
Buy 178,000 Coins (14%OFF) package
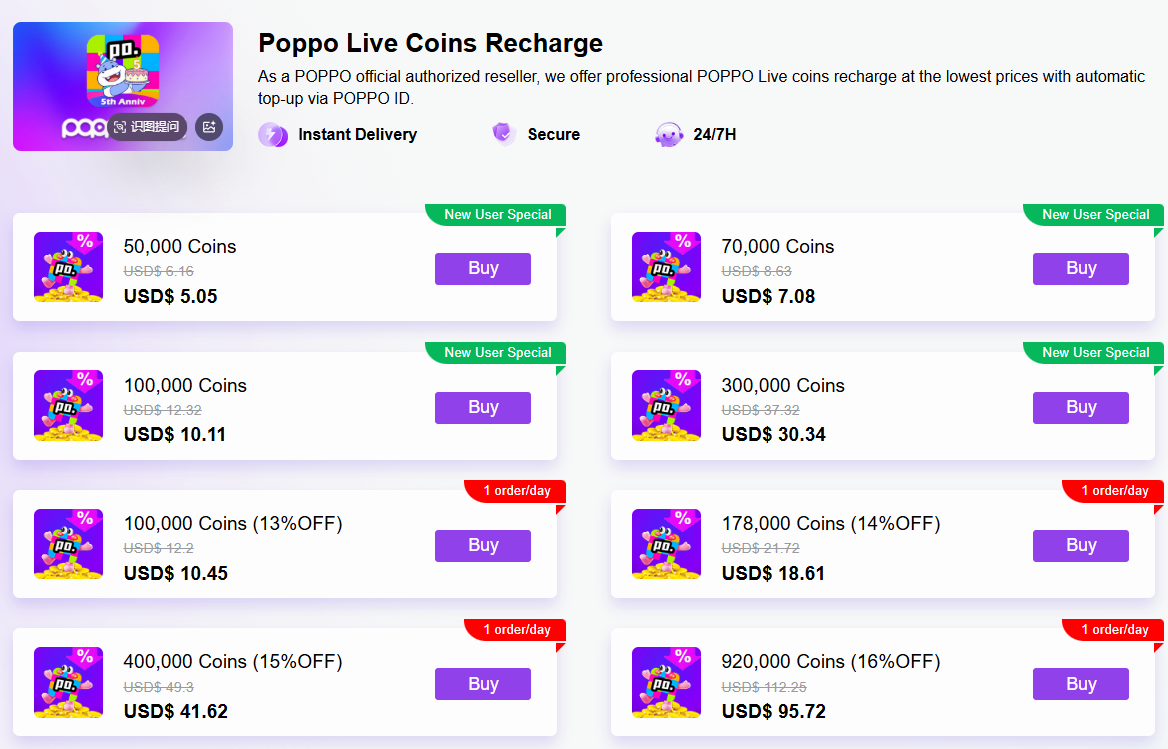click(x=1080, y=546)
